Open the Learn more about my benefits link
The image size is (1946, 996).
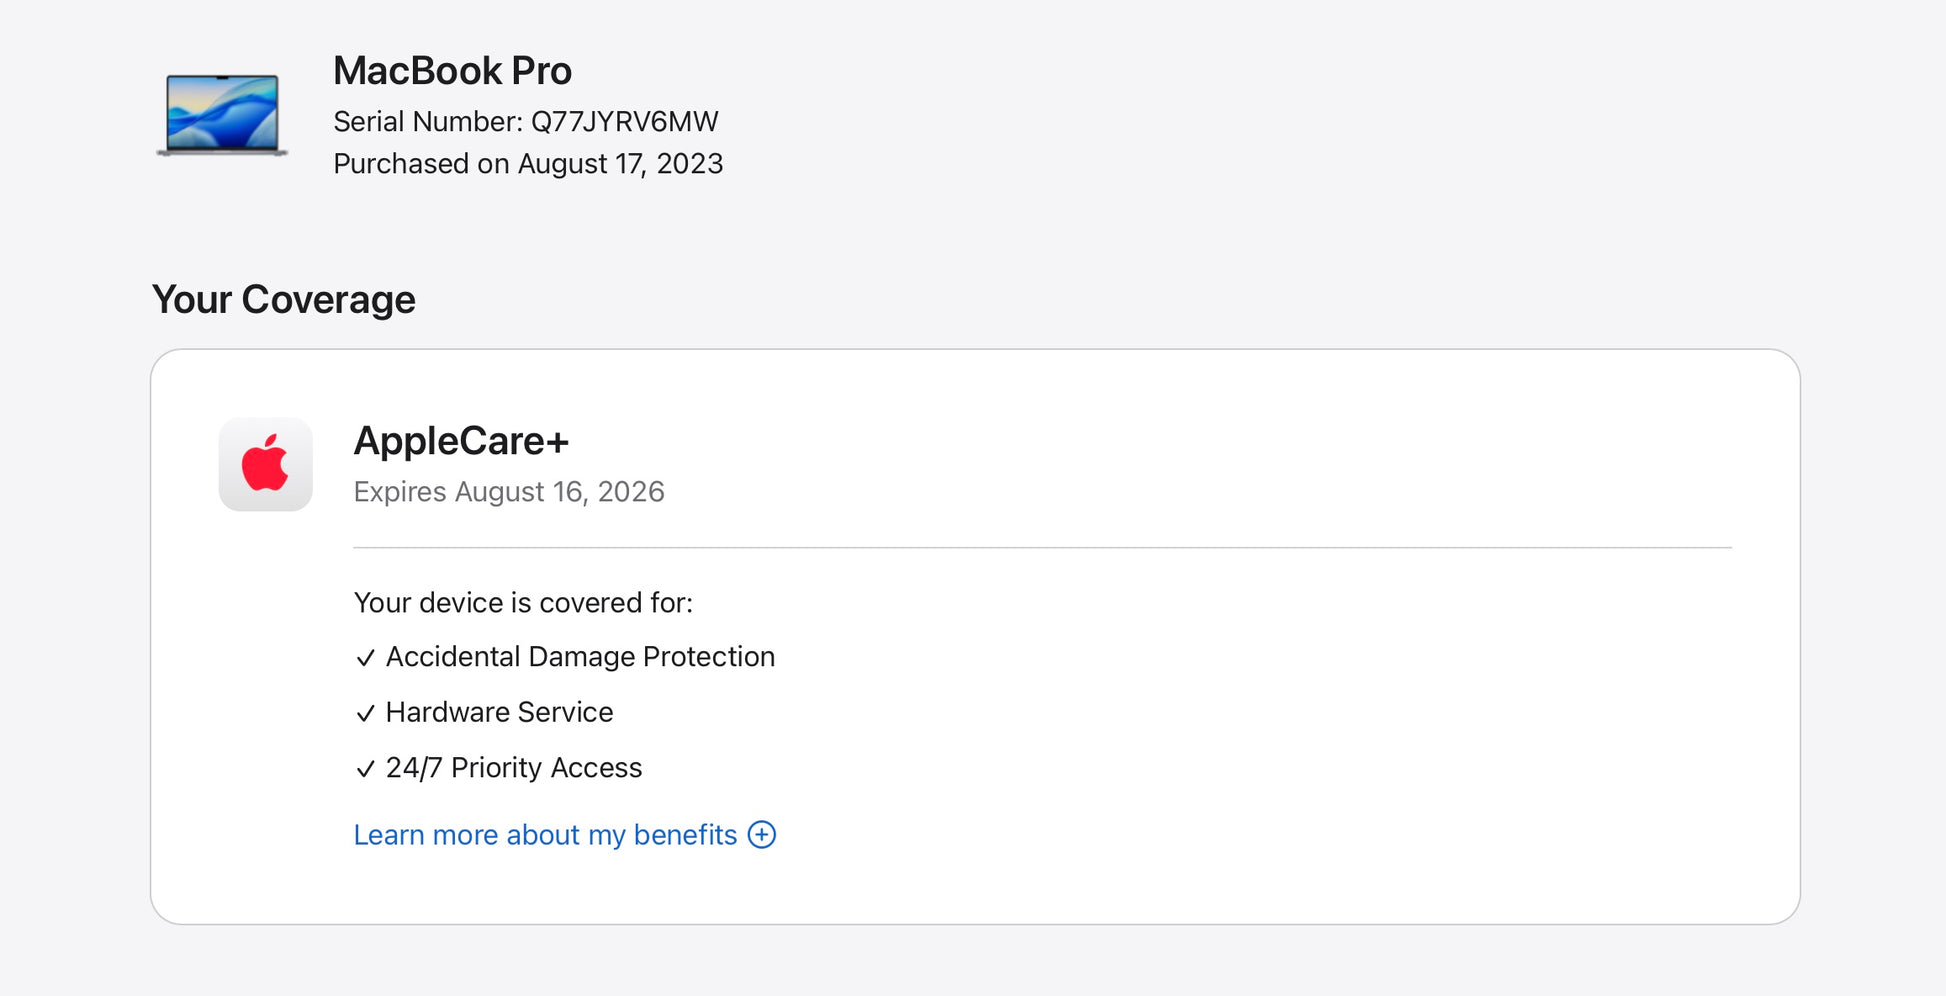pos(545,835)
